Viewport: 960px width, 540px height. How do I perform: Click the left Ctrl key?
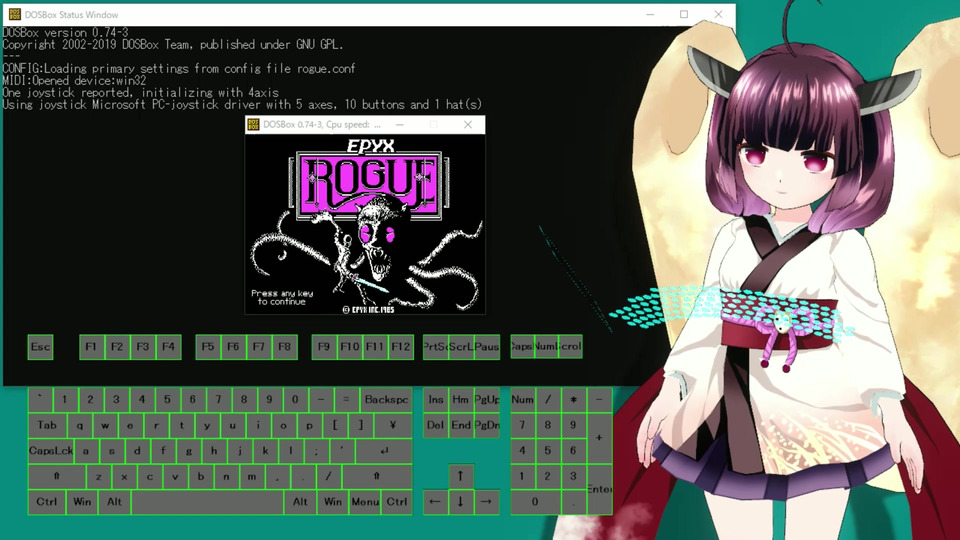click(x=47, y=503)
